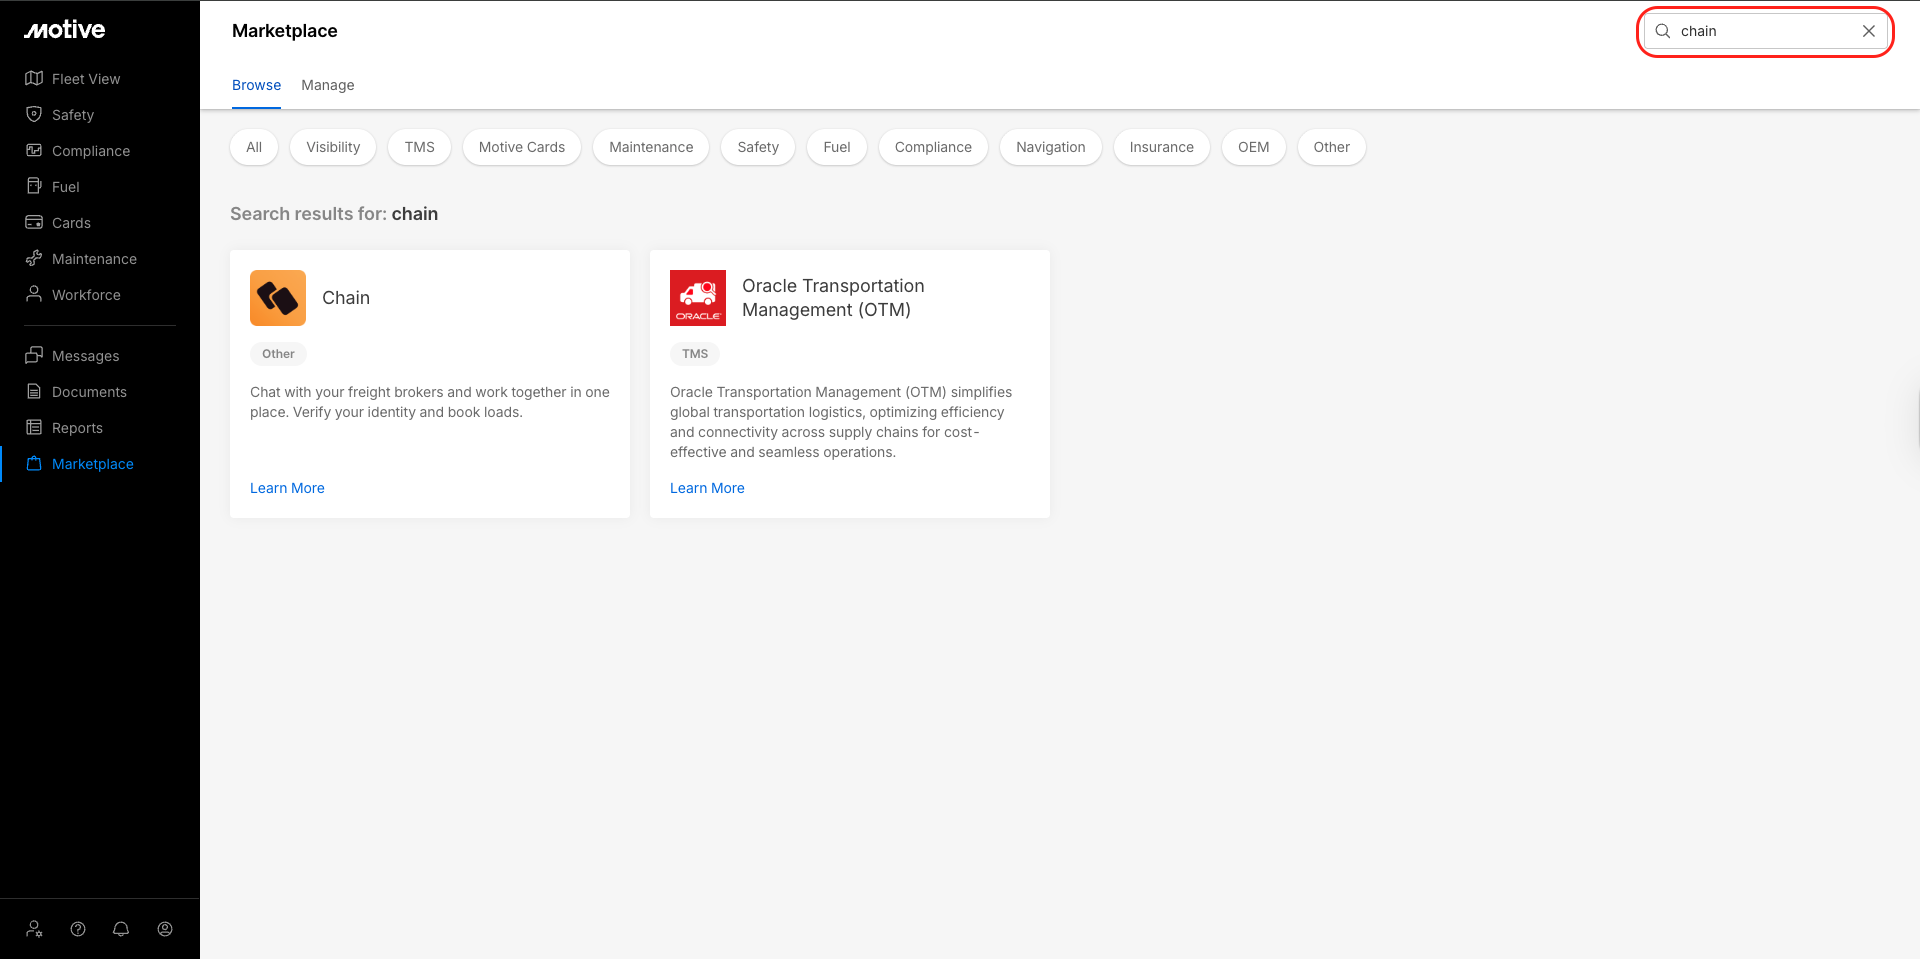Toggle the Visibility category filter
The width and height of the screenshot is (1920, 959).
pos(333,147)
